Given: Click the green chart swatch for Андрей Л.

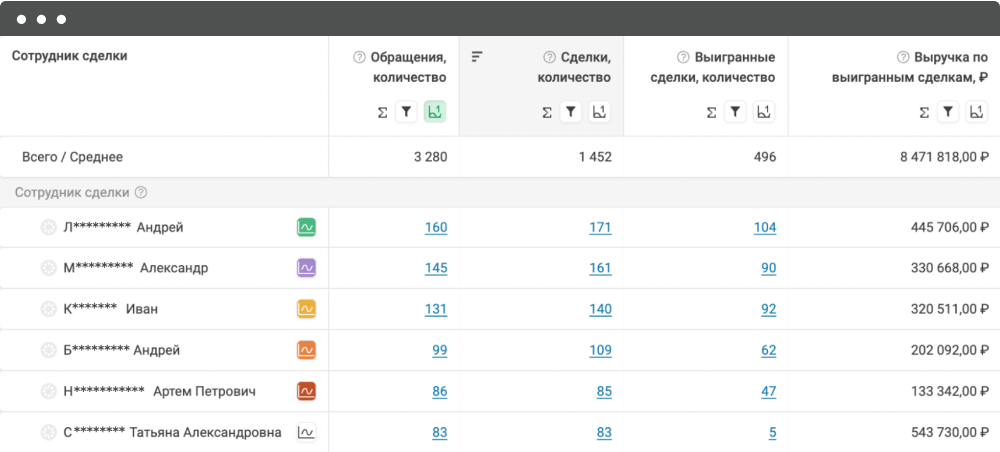Looking at the screenshot, I should point(307,227).
